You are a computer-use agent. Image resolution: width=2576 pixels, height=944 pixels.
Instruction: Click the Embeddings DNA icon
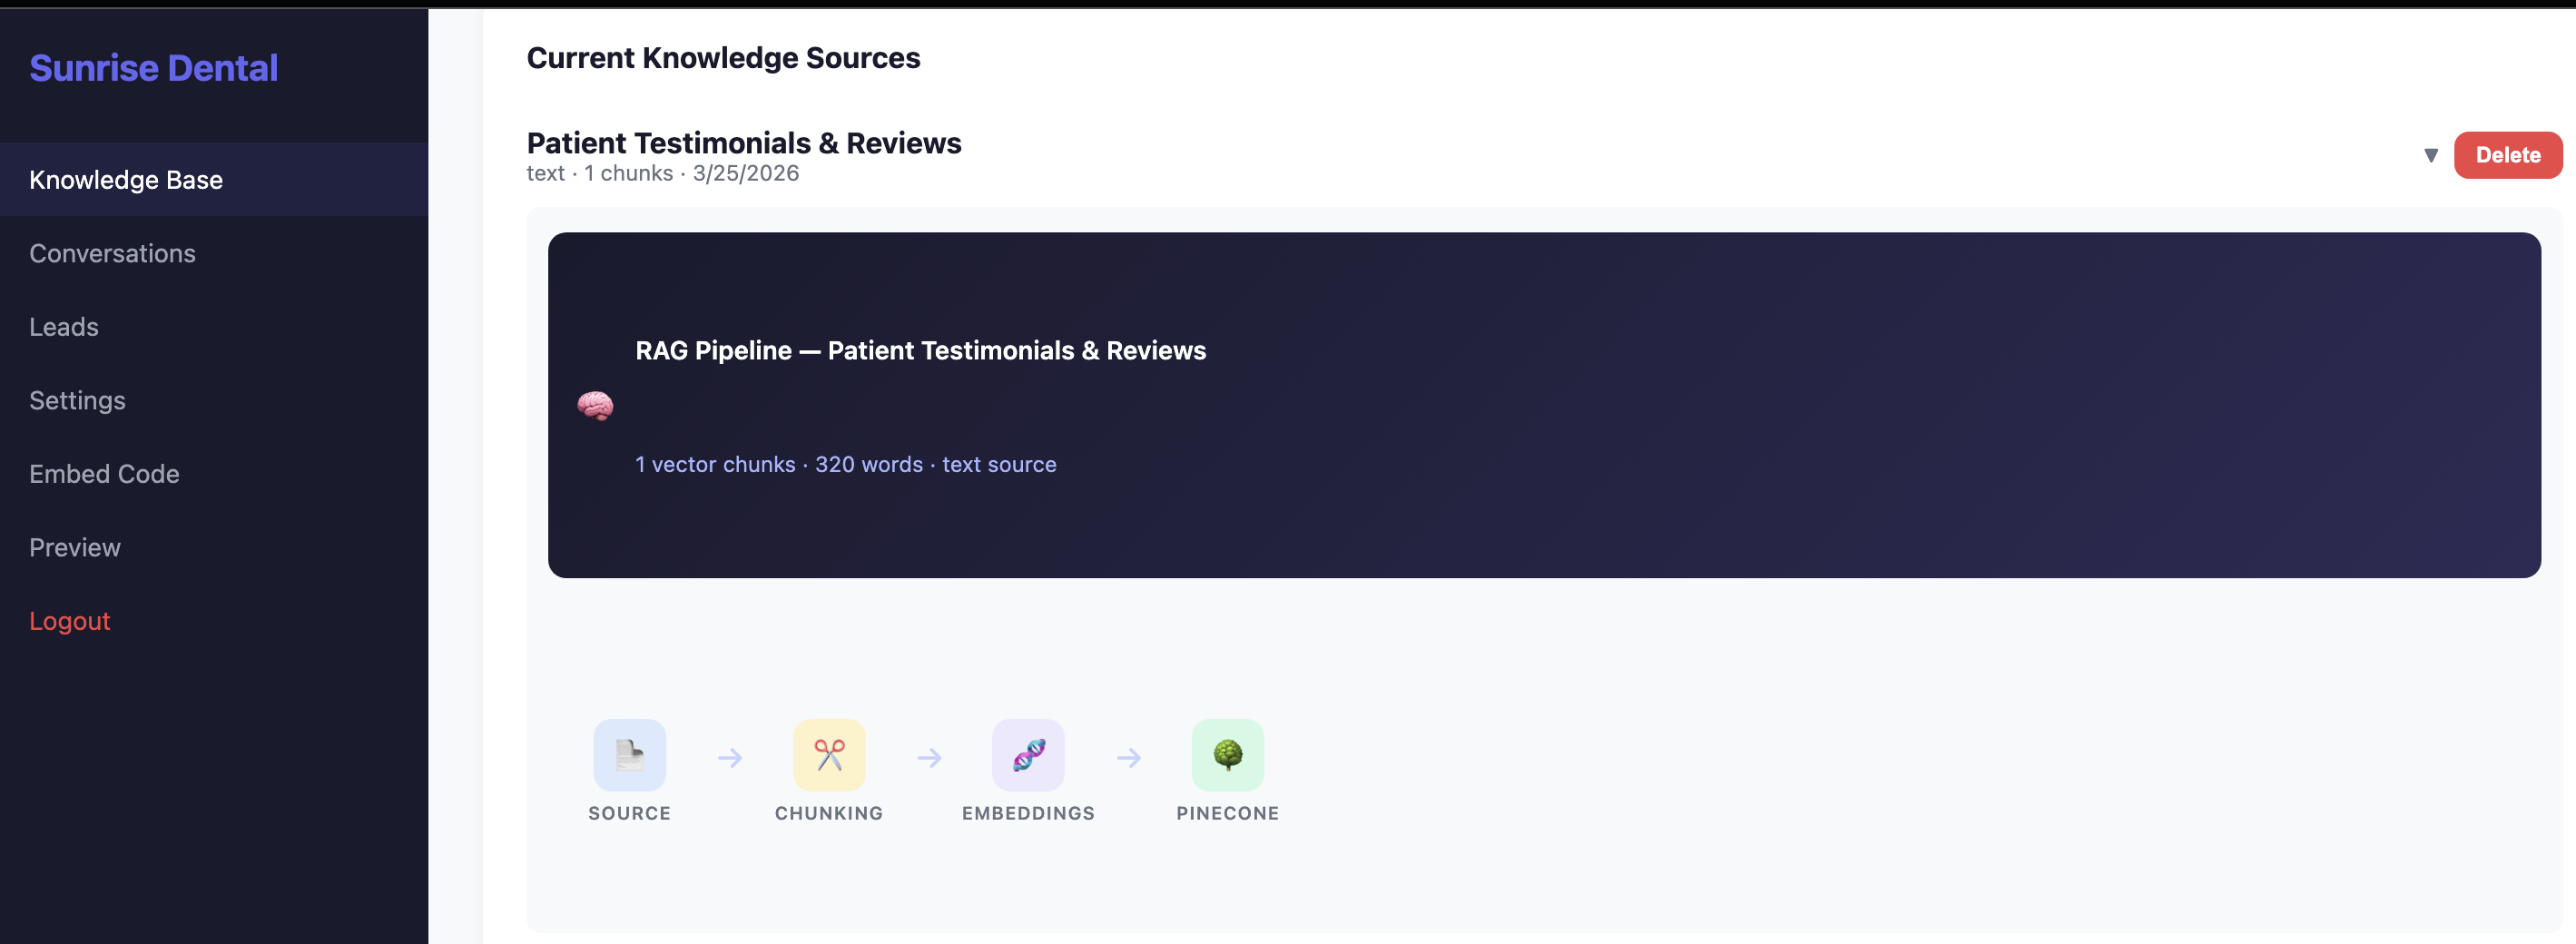pyautogui.click(x=1028, y=755)
